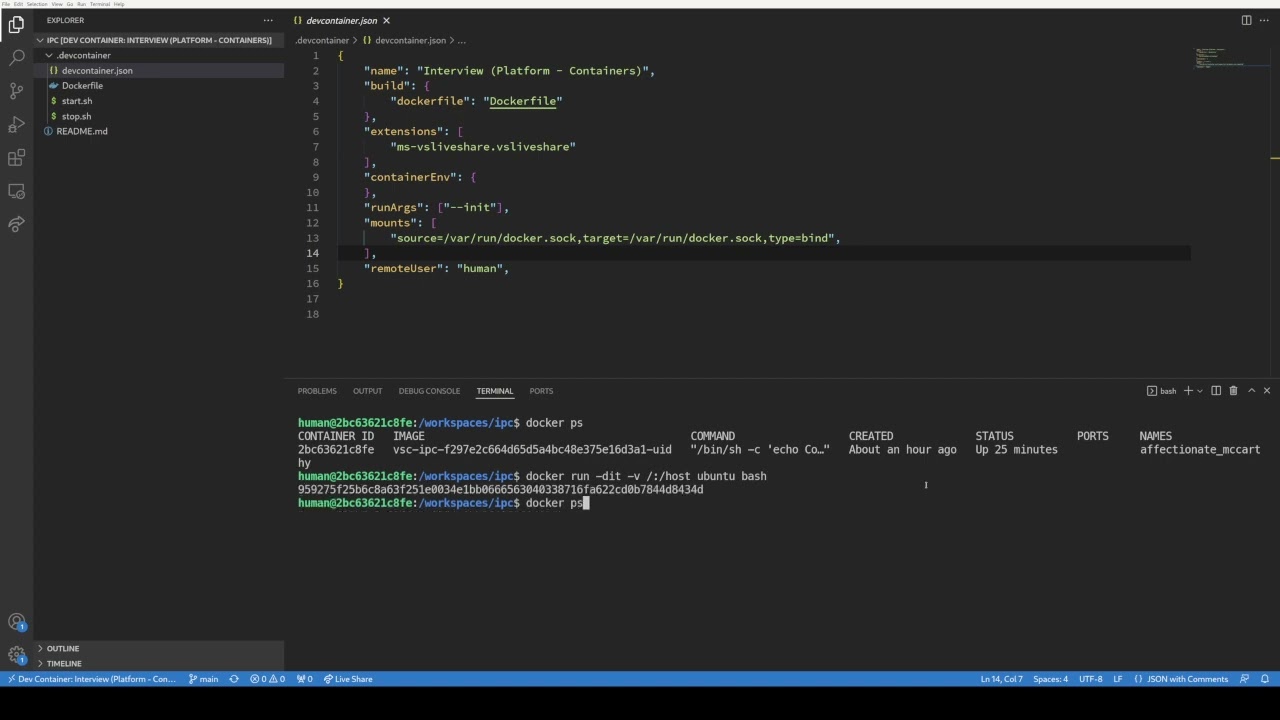This screenshot has width=1280, height=720.
Task: Open Dockerfile in the file tree
Action: point(158,86)
